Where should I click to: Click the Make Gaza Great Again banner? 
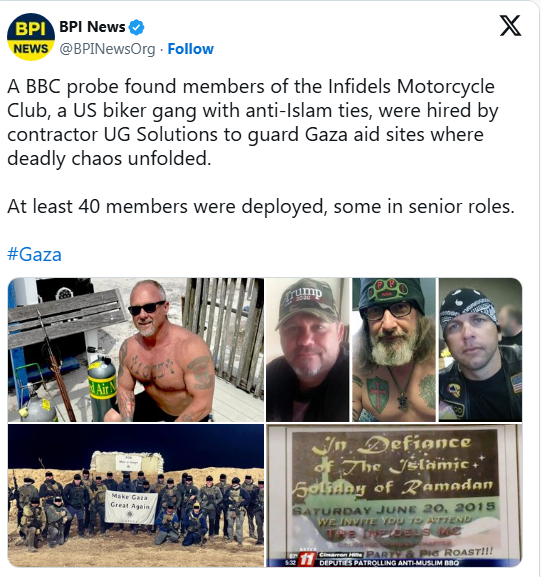(x=131, y=507)
